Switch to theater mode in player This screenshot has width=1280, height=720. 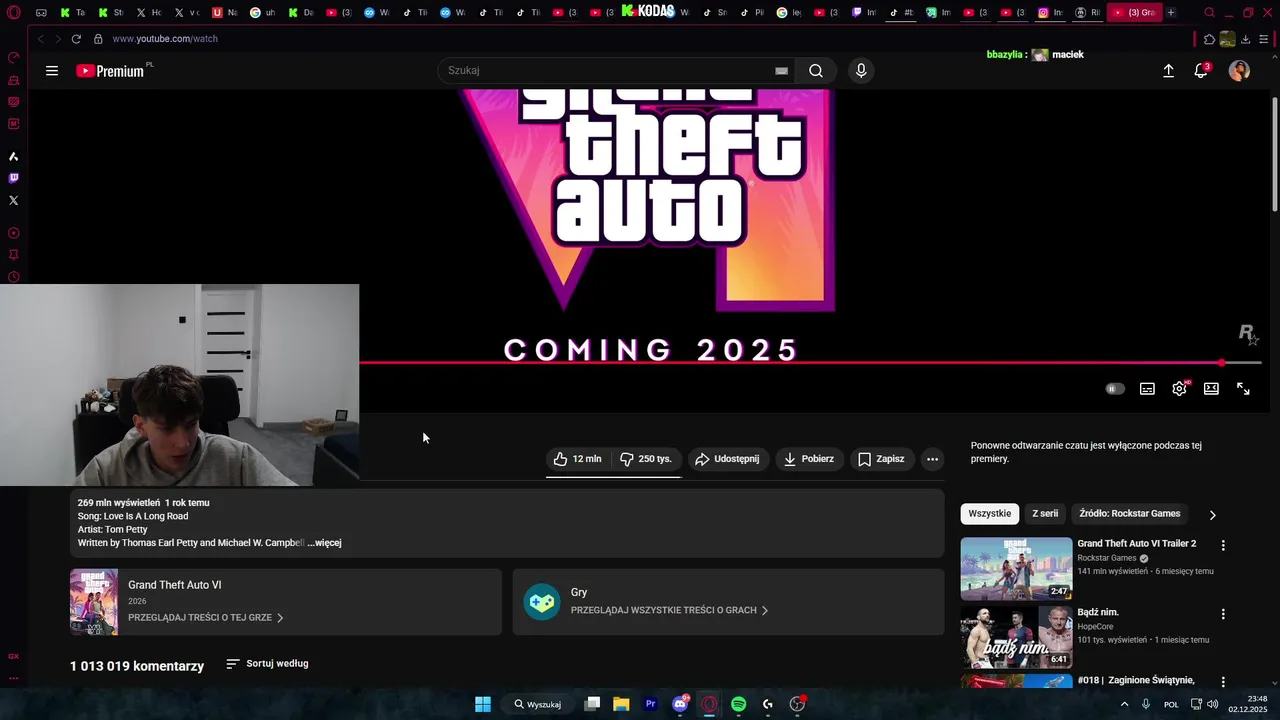tap(1211, 389)
